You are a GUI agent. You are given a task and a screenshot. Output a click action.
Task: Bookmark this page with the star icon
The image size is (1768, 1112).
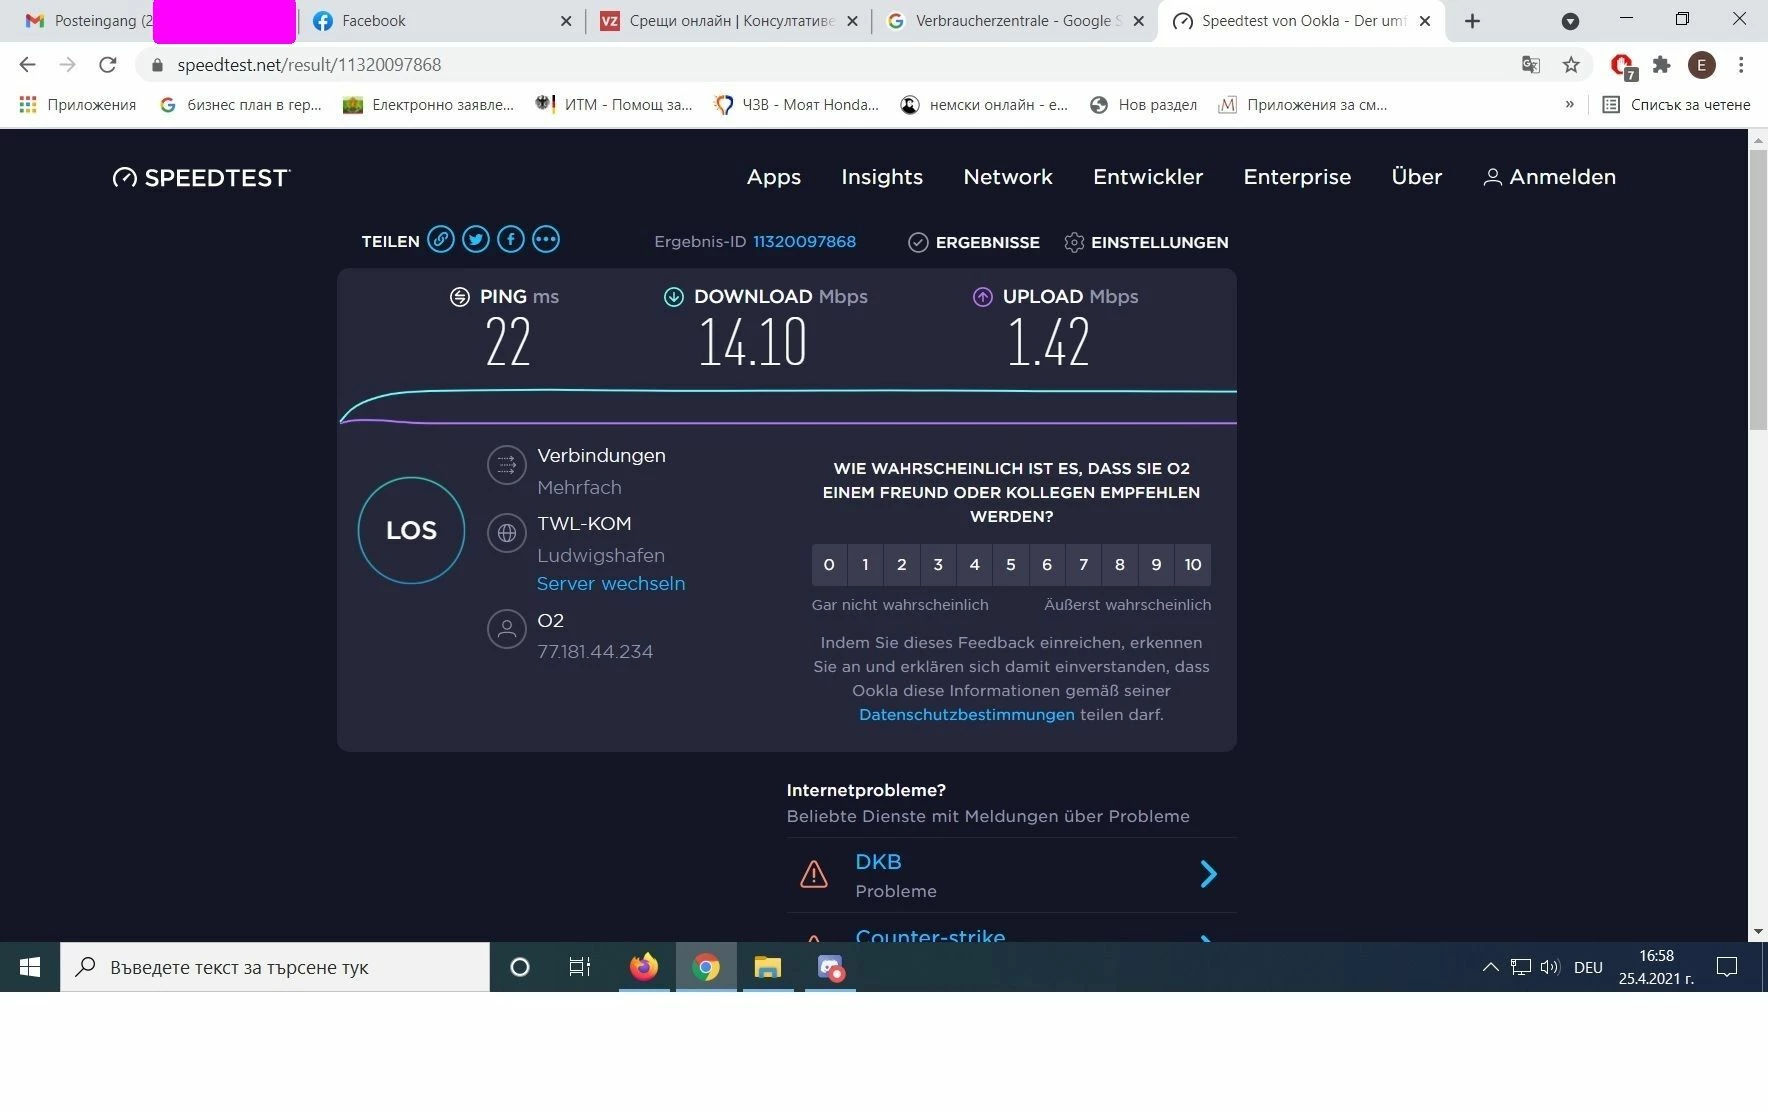click(x=1571, y=65)
